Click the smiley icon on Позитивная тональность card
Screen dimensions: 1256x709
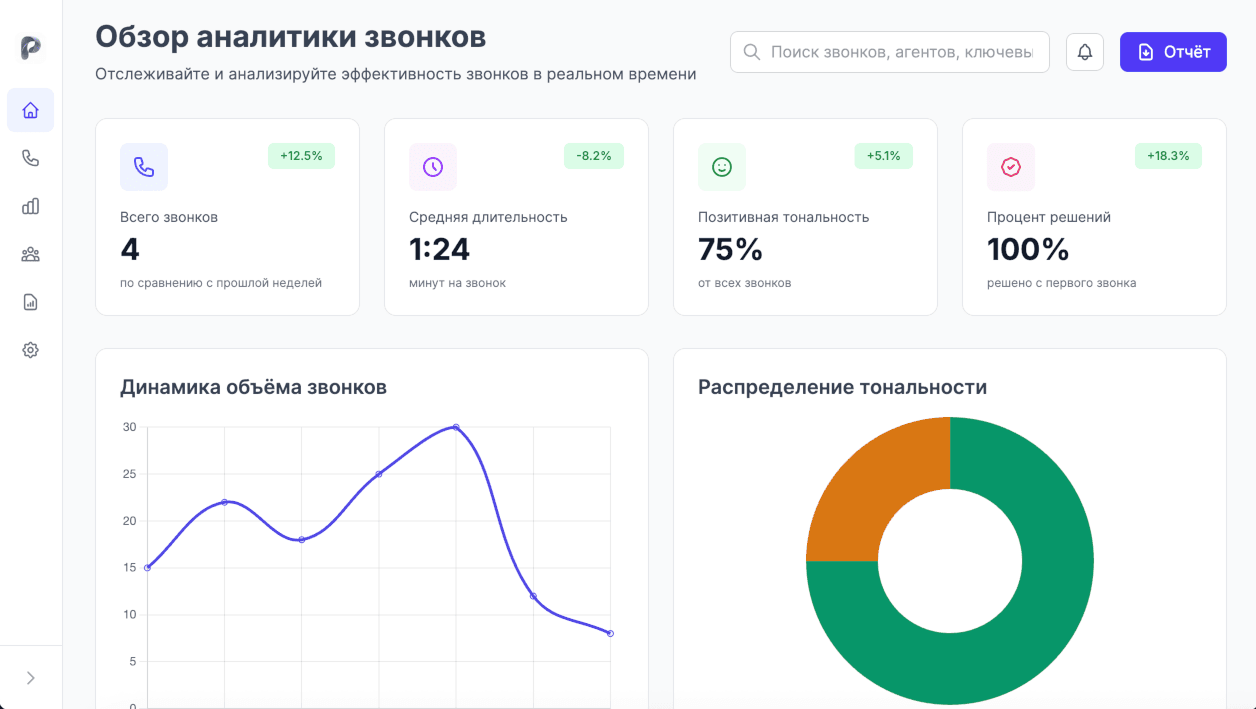(x=722, y=167)
